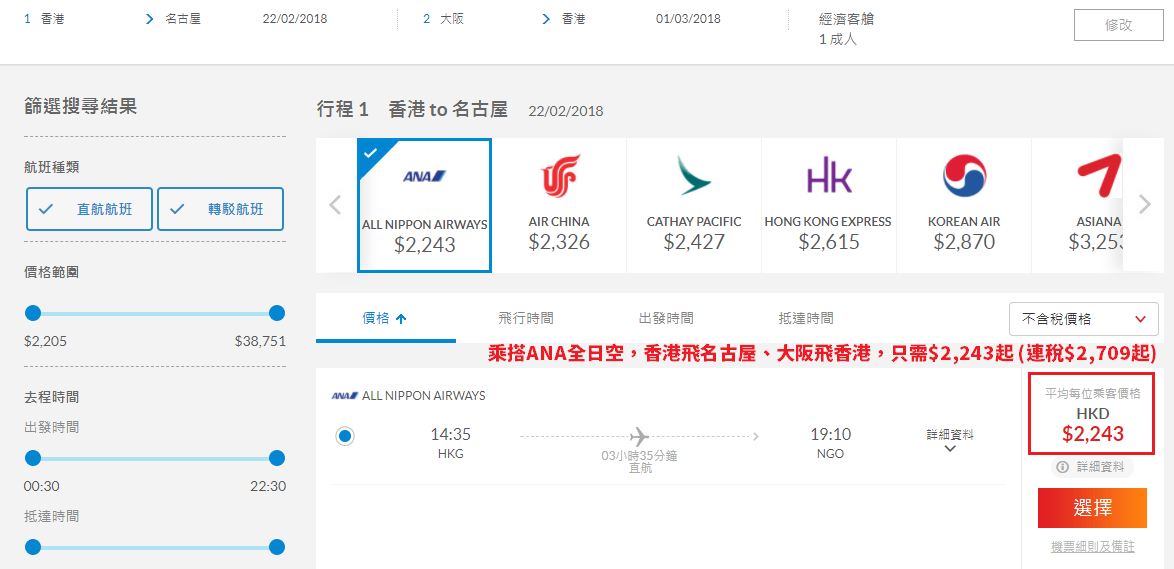Viewport: 1174px width, 569px height.
Task: Select the 14:35 HKG flight radio button
Action: click(x=345, y=436)
